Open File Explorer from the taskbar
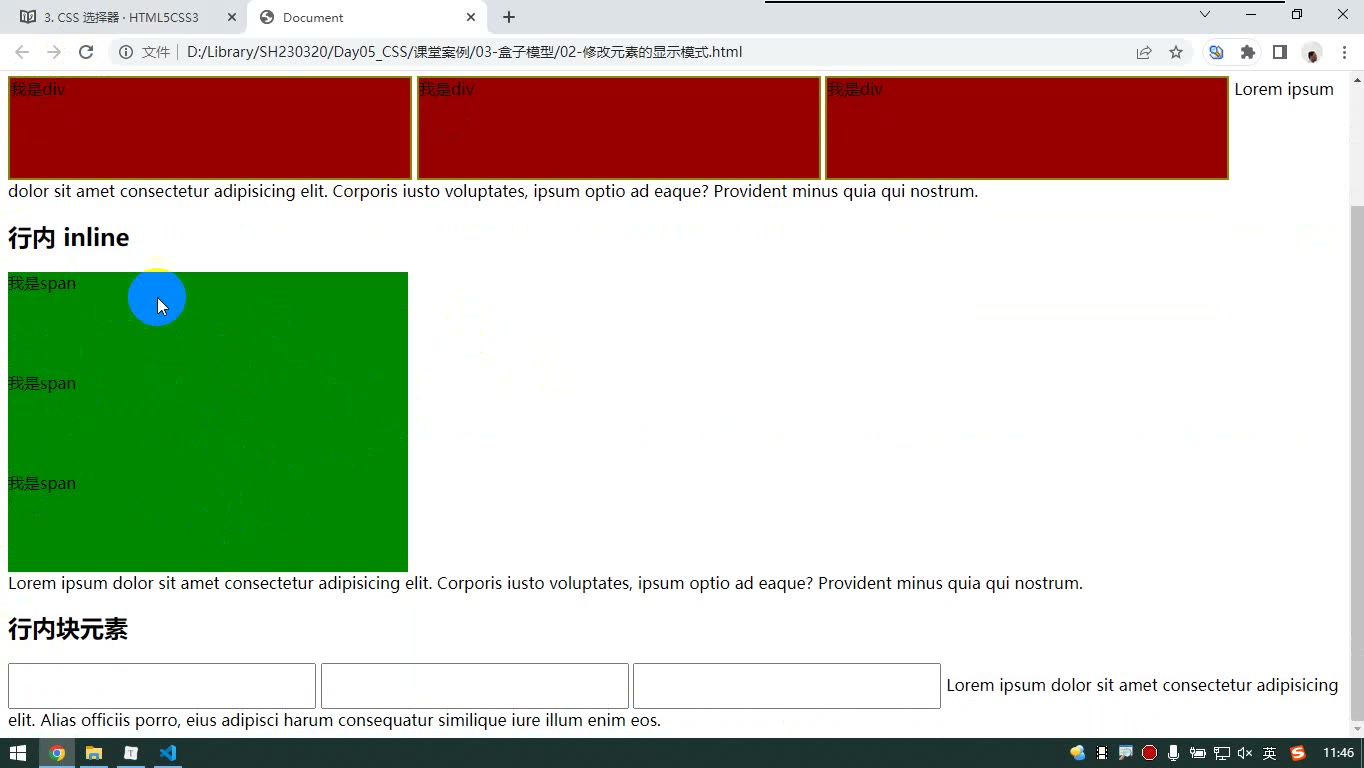The image size is (1364, 768). (94, 753)
